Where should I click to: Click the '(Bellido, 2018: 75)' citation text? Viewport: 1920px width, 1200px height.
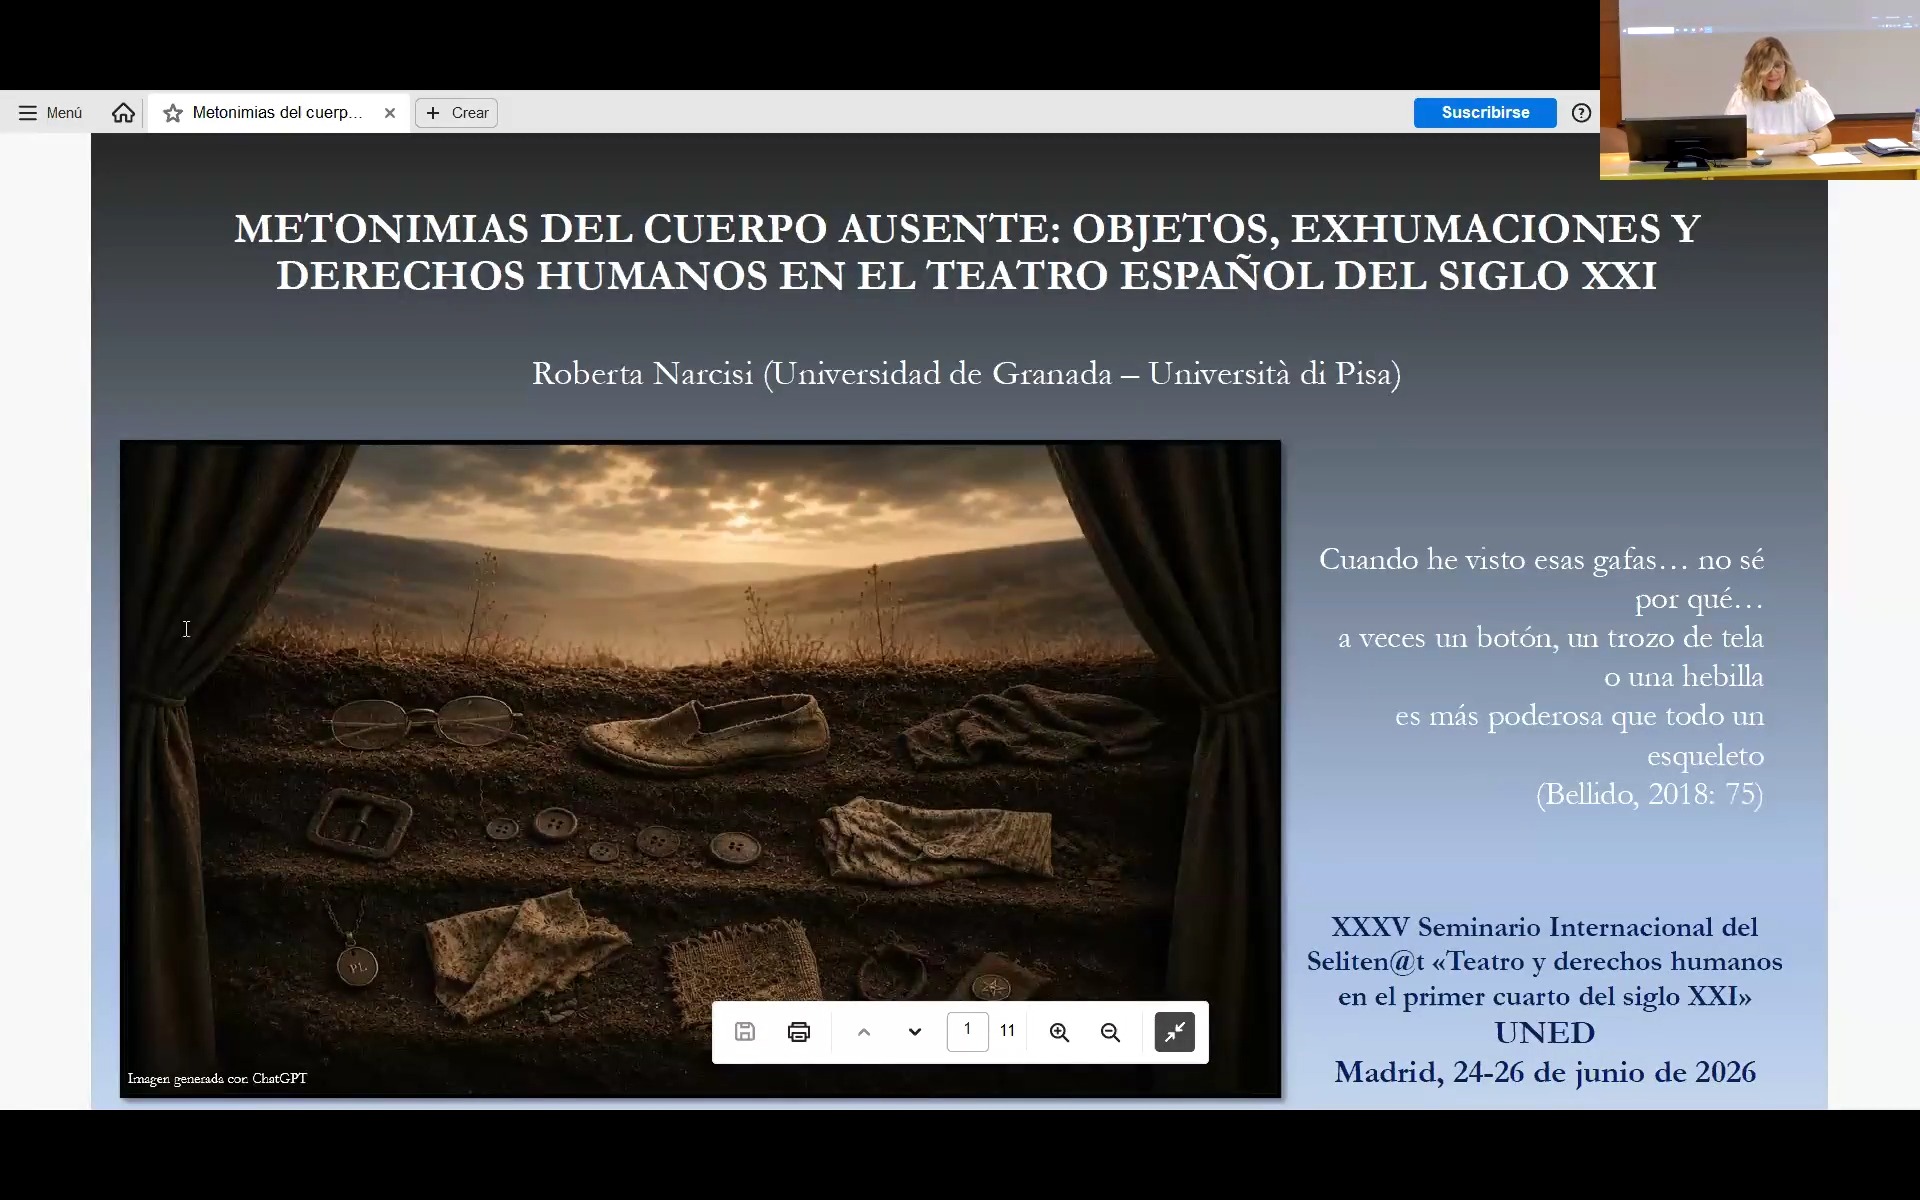coord(1650,794)
